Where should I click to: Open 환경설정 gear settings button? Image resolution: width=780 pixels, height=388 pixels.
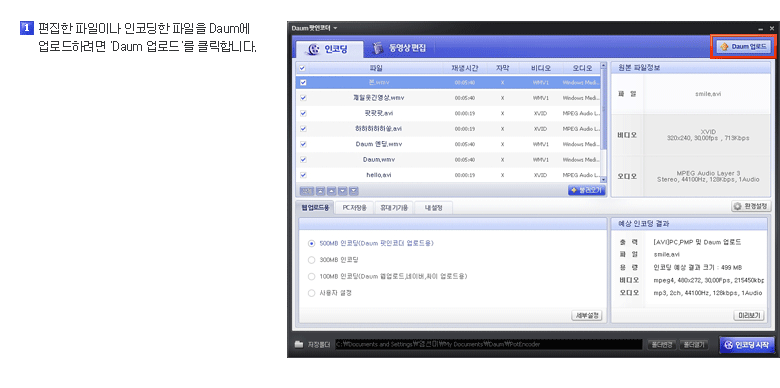click(751, 206)
